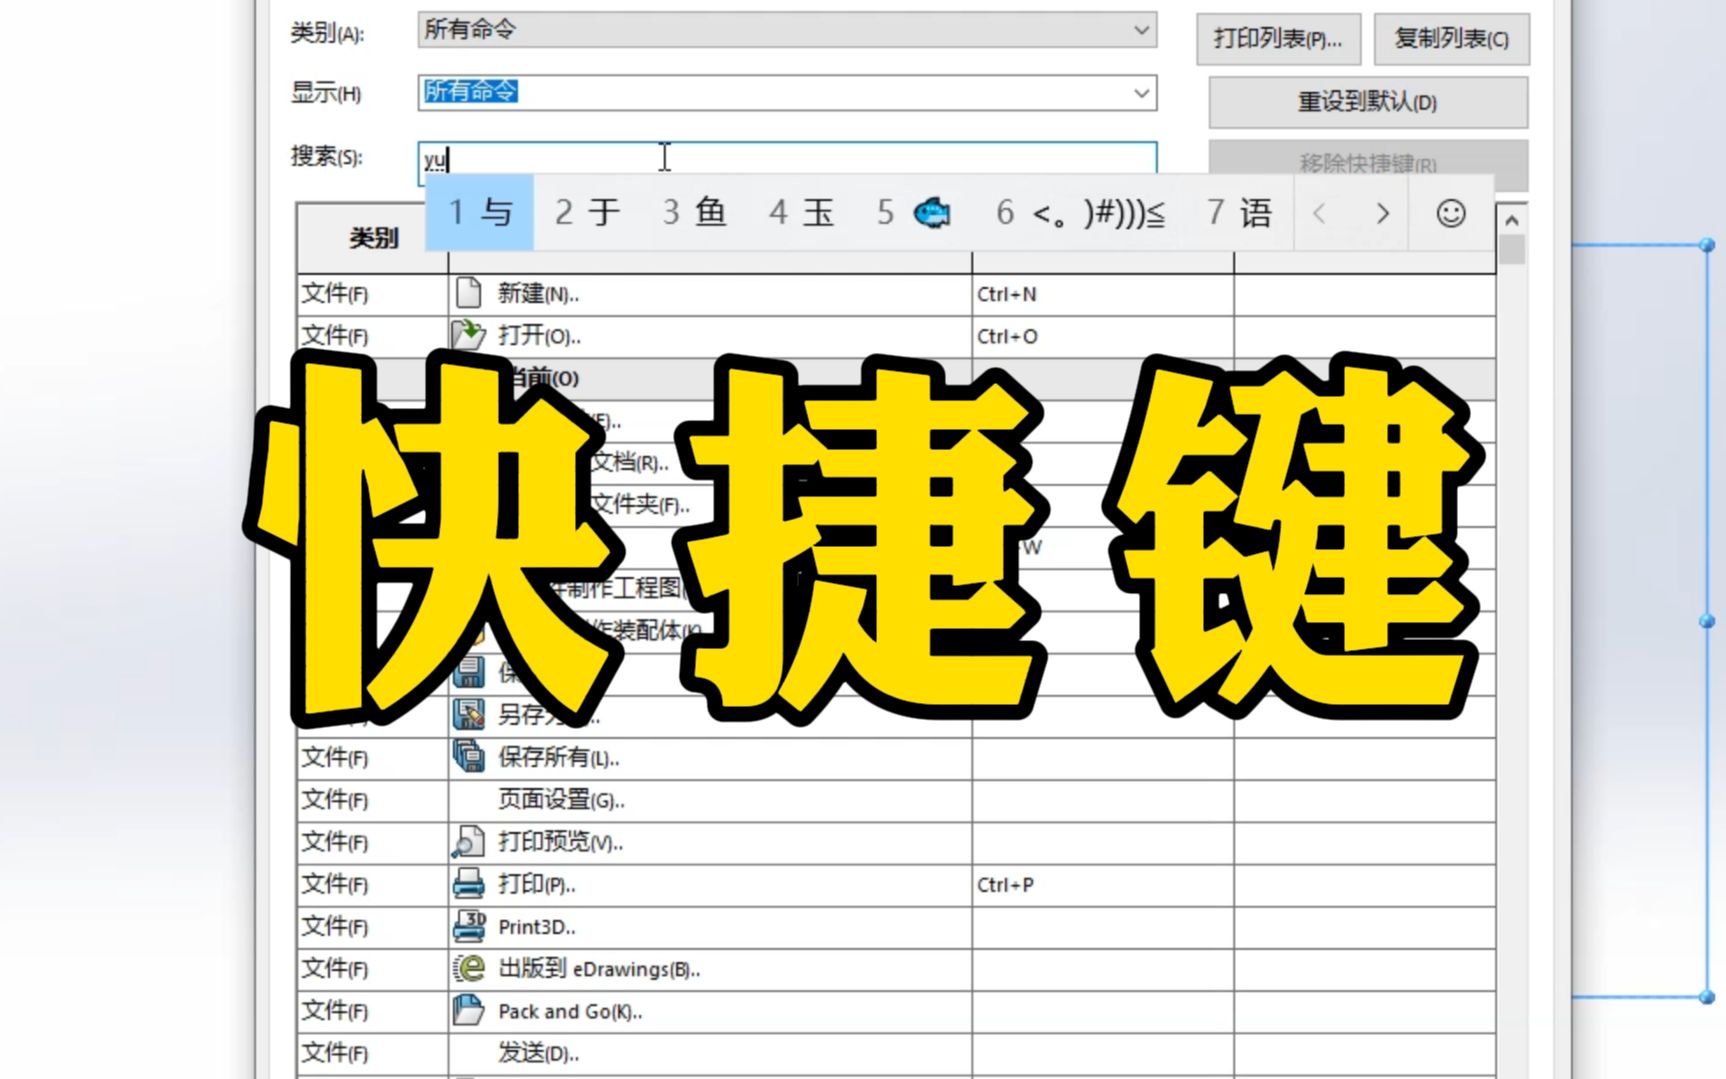Choose IME candidate 3 鱼
This screenshot has width=1726, height=1079.
pos(694,213)
